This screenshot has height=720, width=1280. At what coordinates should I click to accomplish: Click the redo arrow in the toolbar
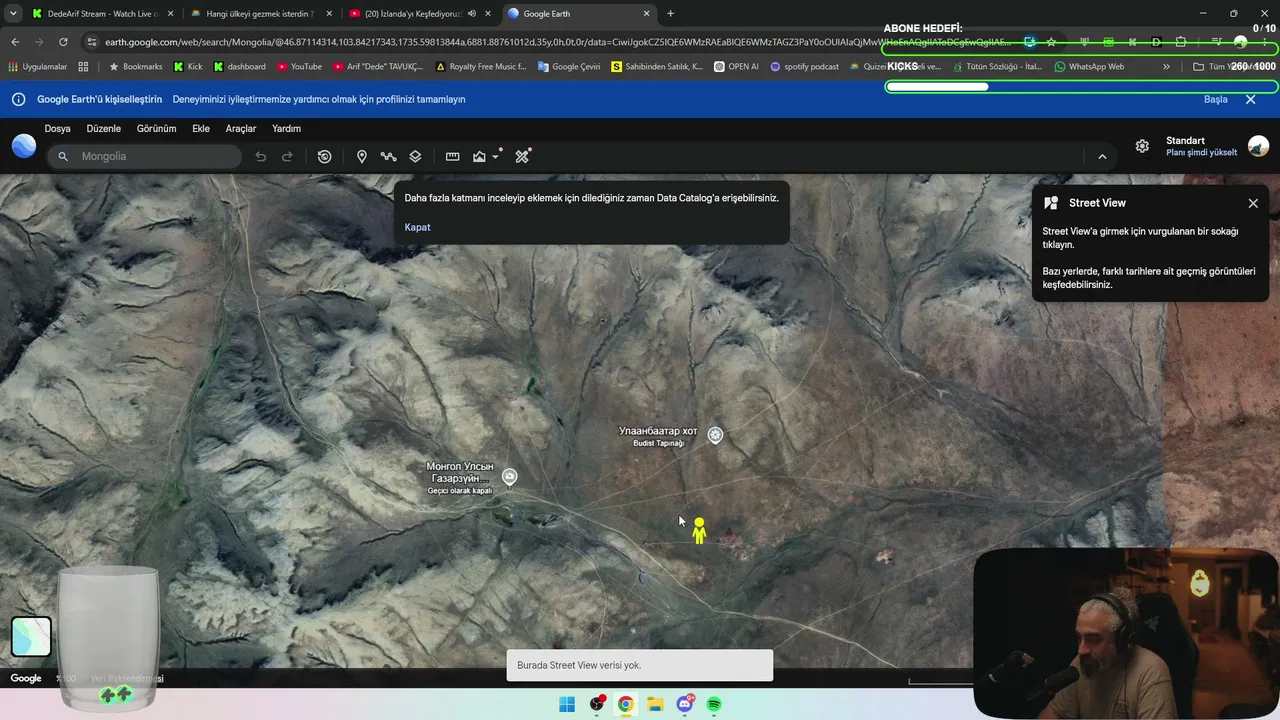pyautogui.click(x=287, y=156)
